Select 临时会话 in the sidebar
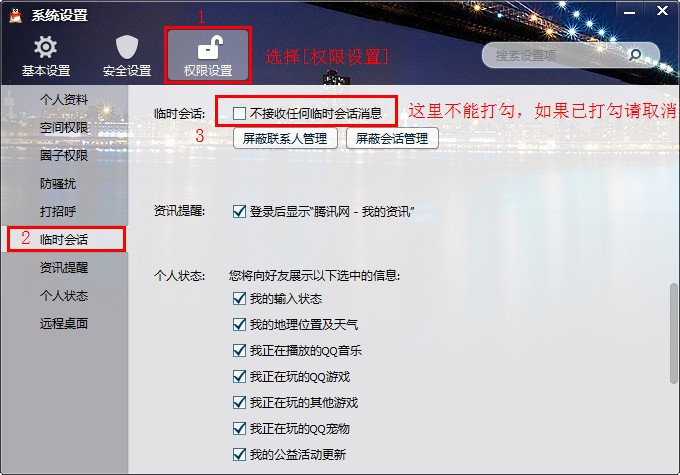The image size is (680, 475). 64,239
